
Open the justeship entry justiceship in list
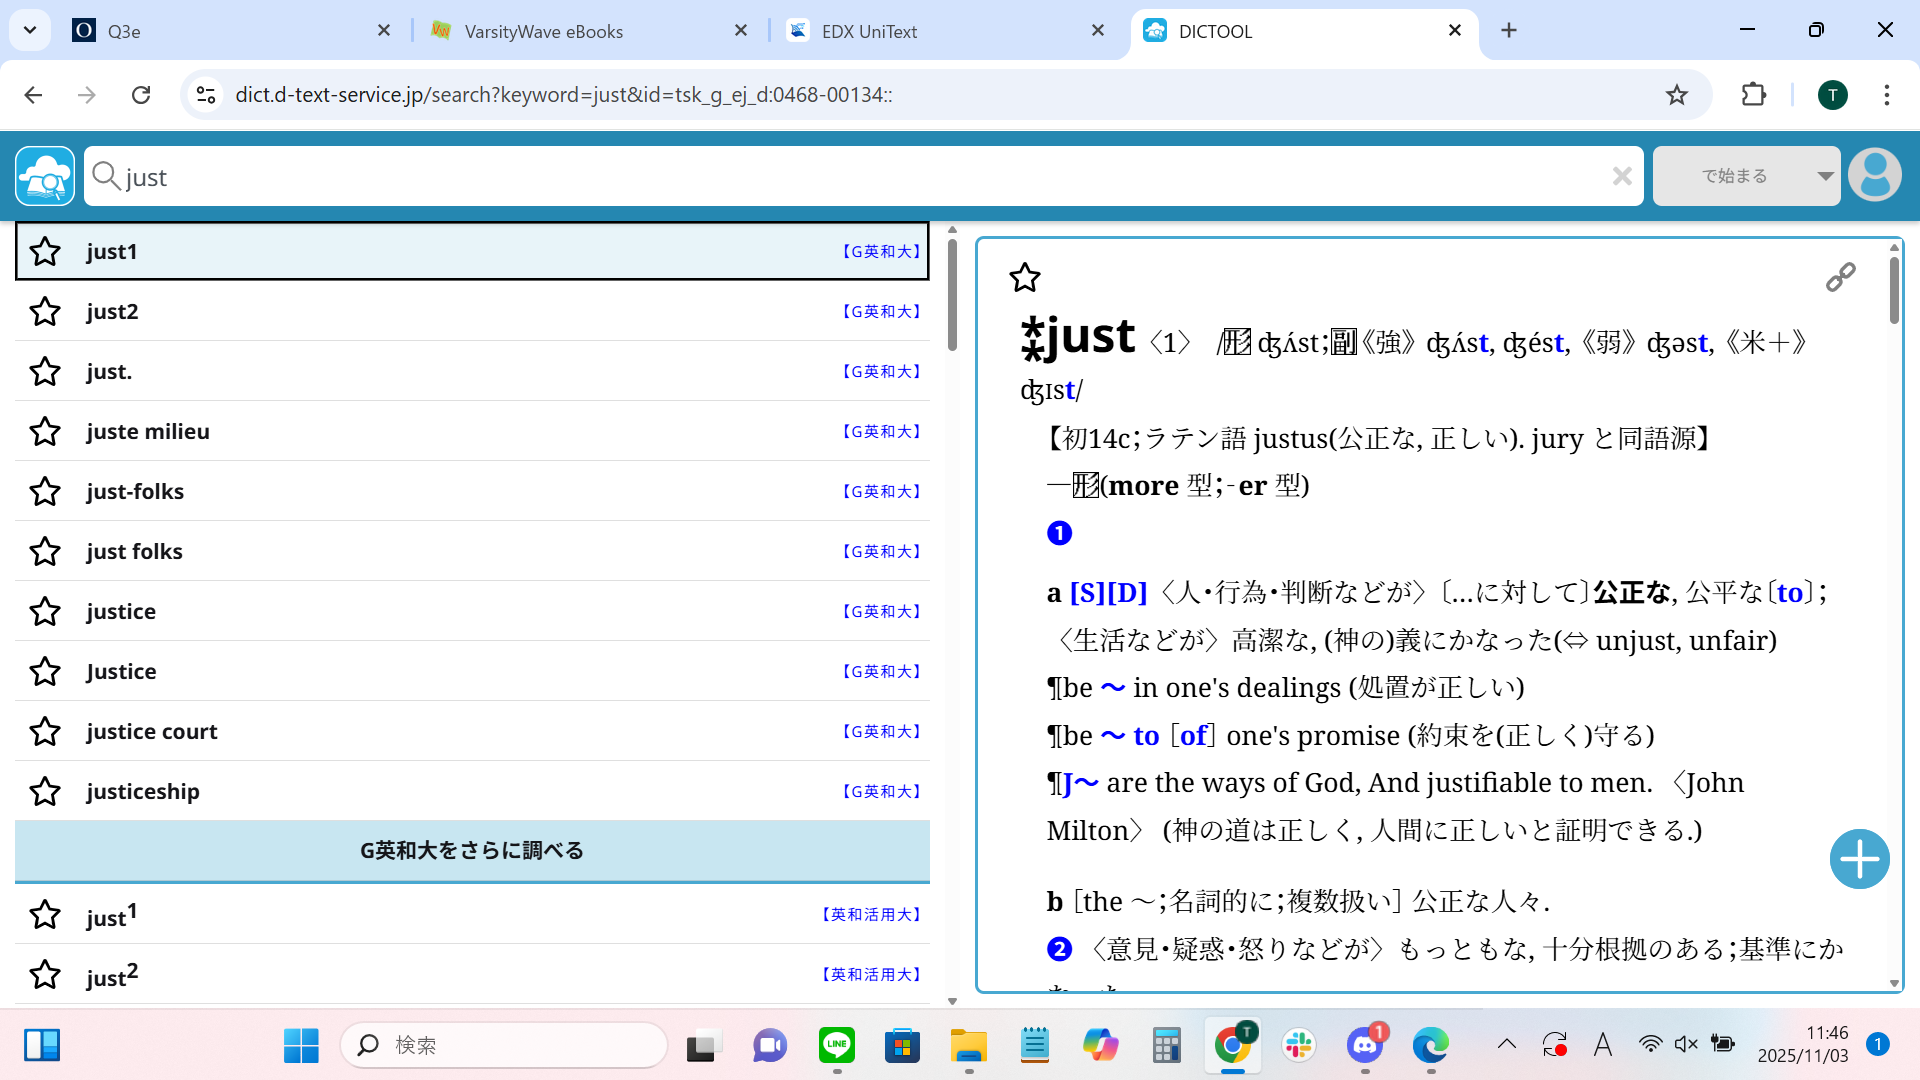[143, 791]
